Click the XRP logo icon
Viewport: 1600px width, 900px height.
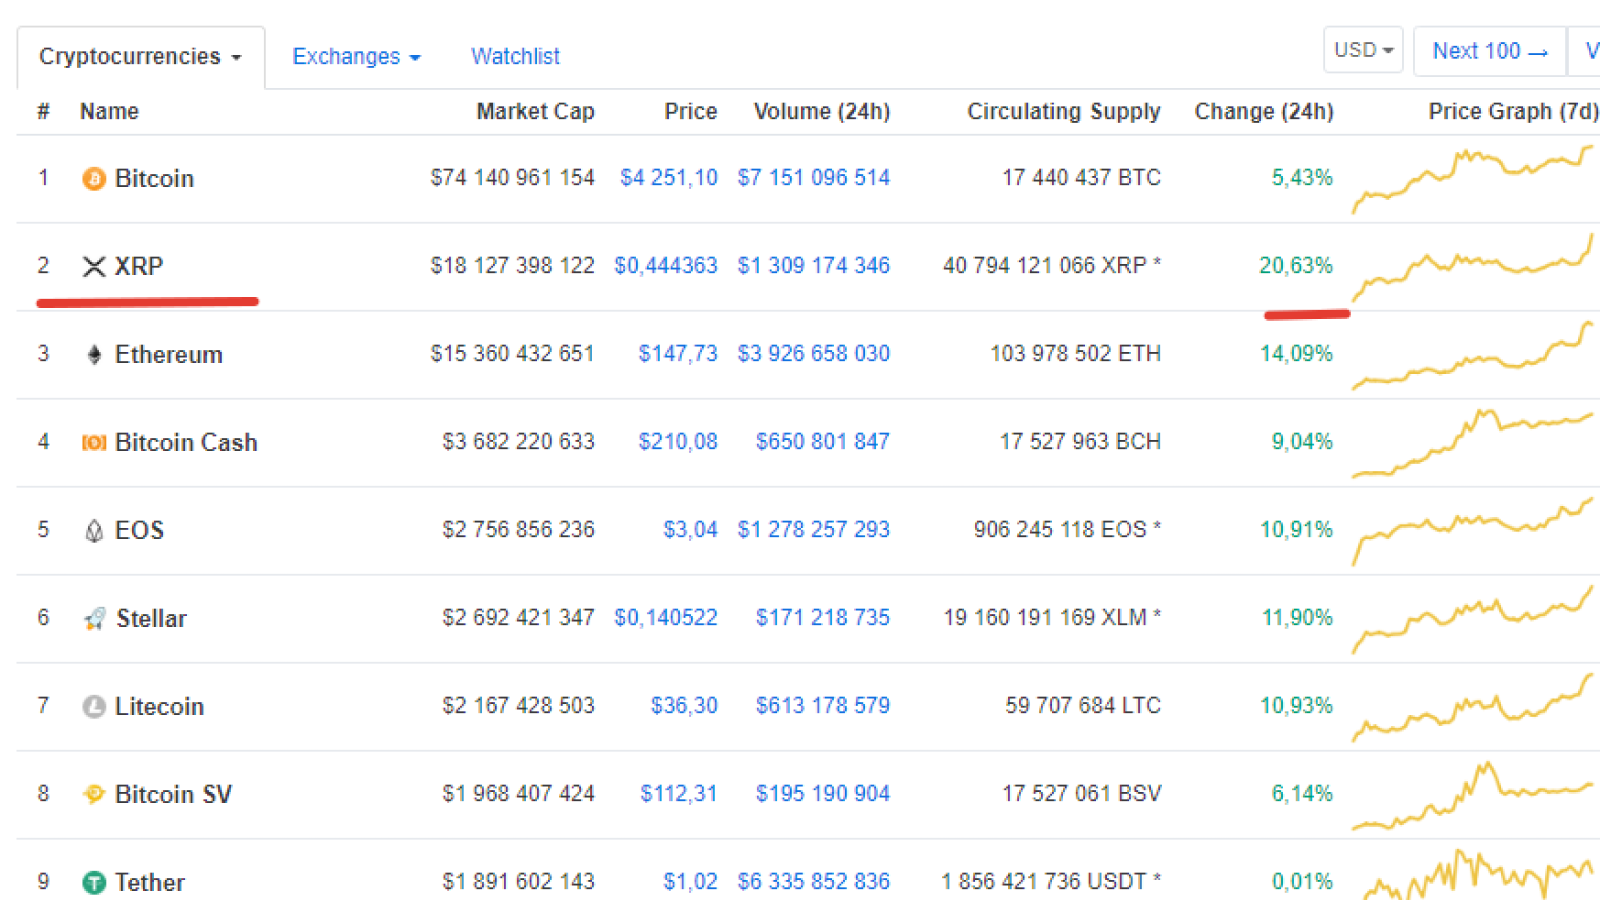[x=94, y=267]
